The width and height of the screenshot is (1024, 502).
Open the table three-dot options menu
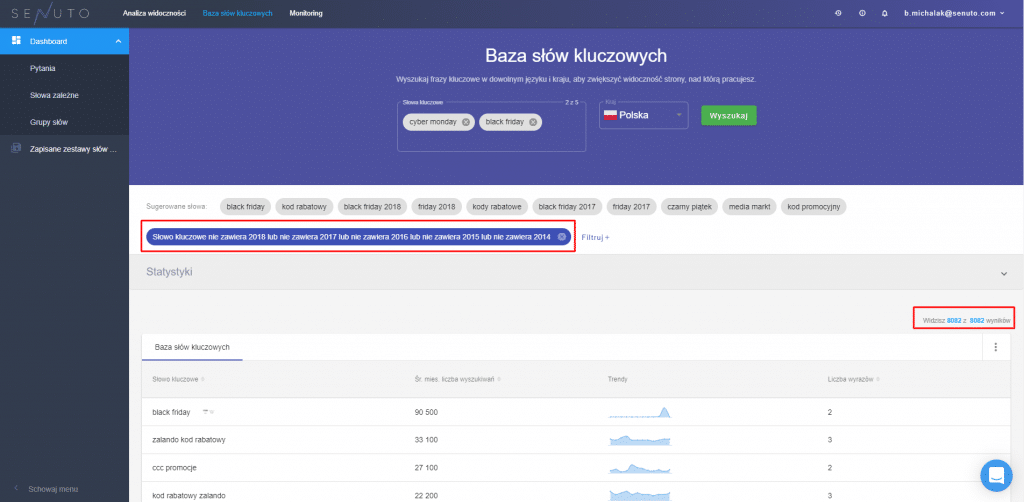pos(996,347)
